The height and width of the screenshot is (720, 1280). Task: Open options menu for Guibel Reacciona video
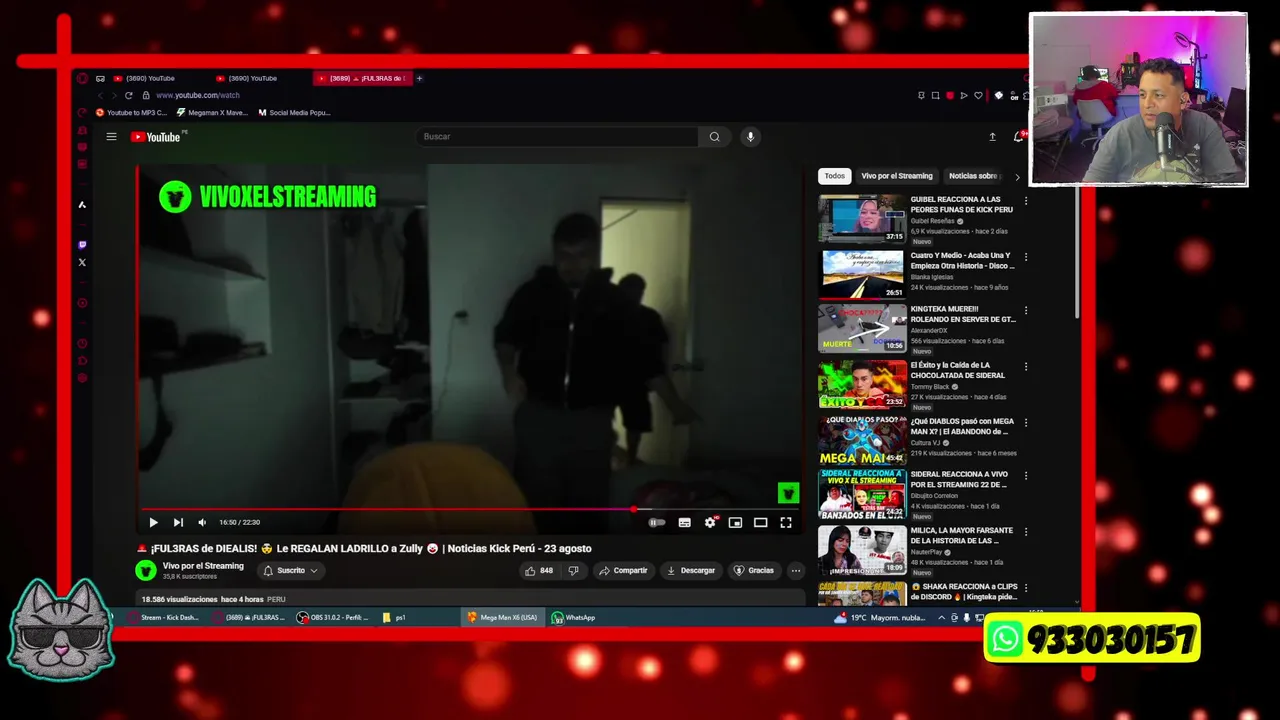pyautogui.click(x=1025, y=201)
